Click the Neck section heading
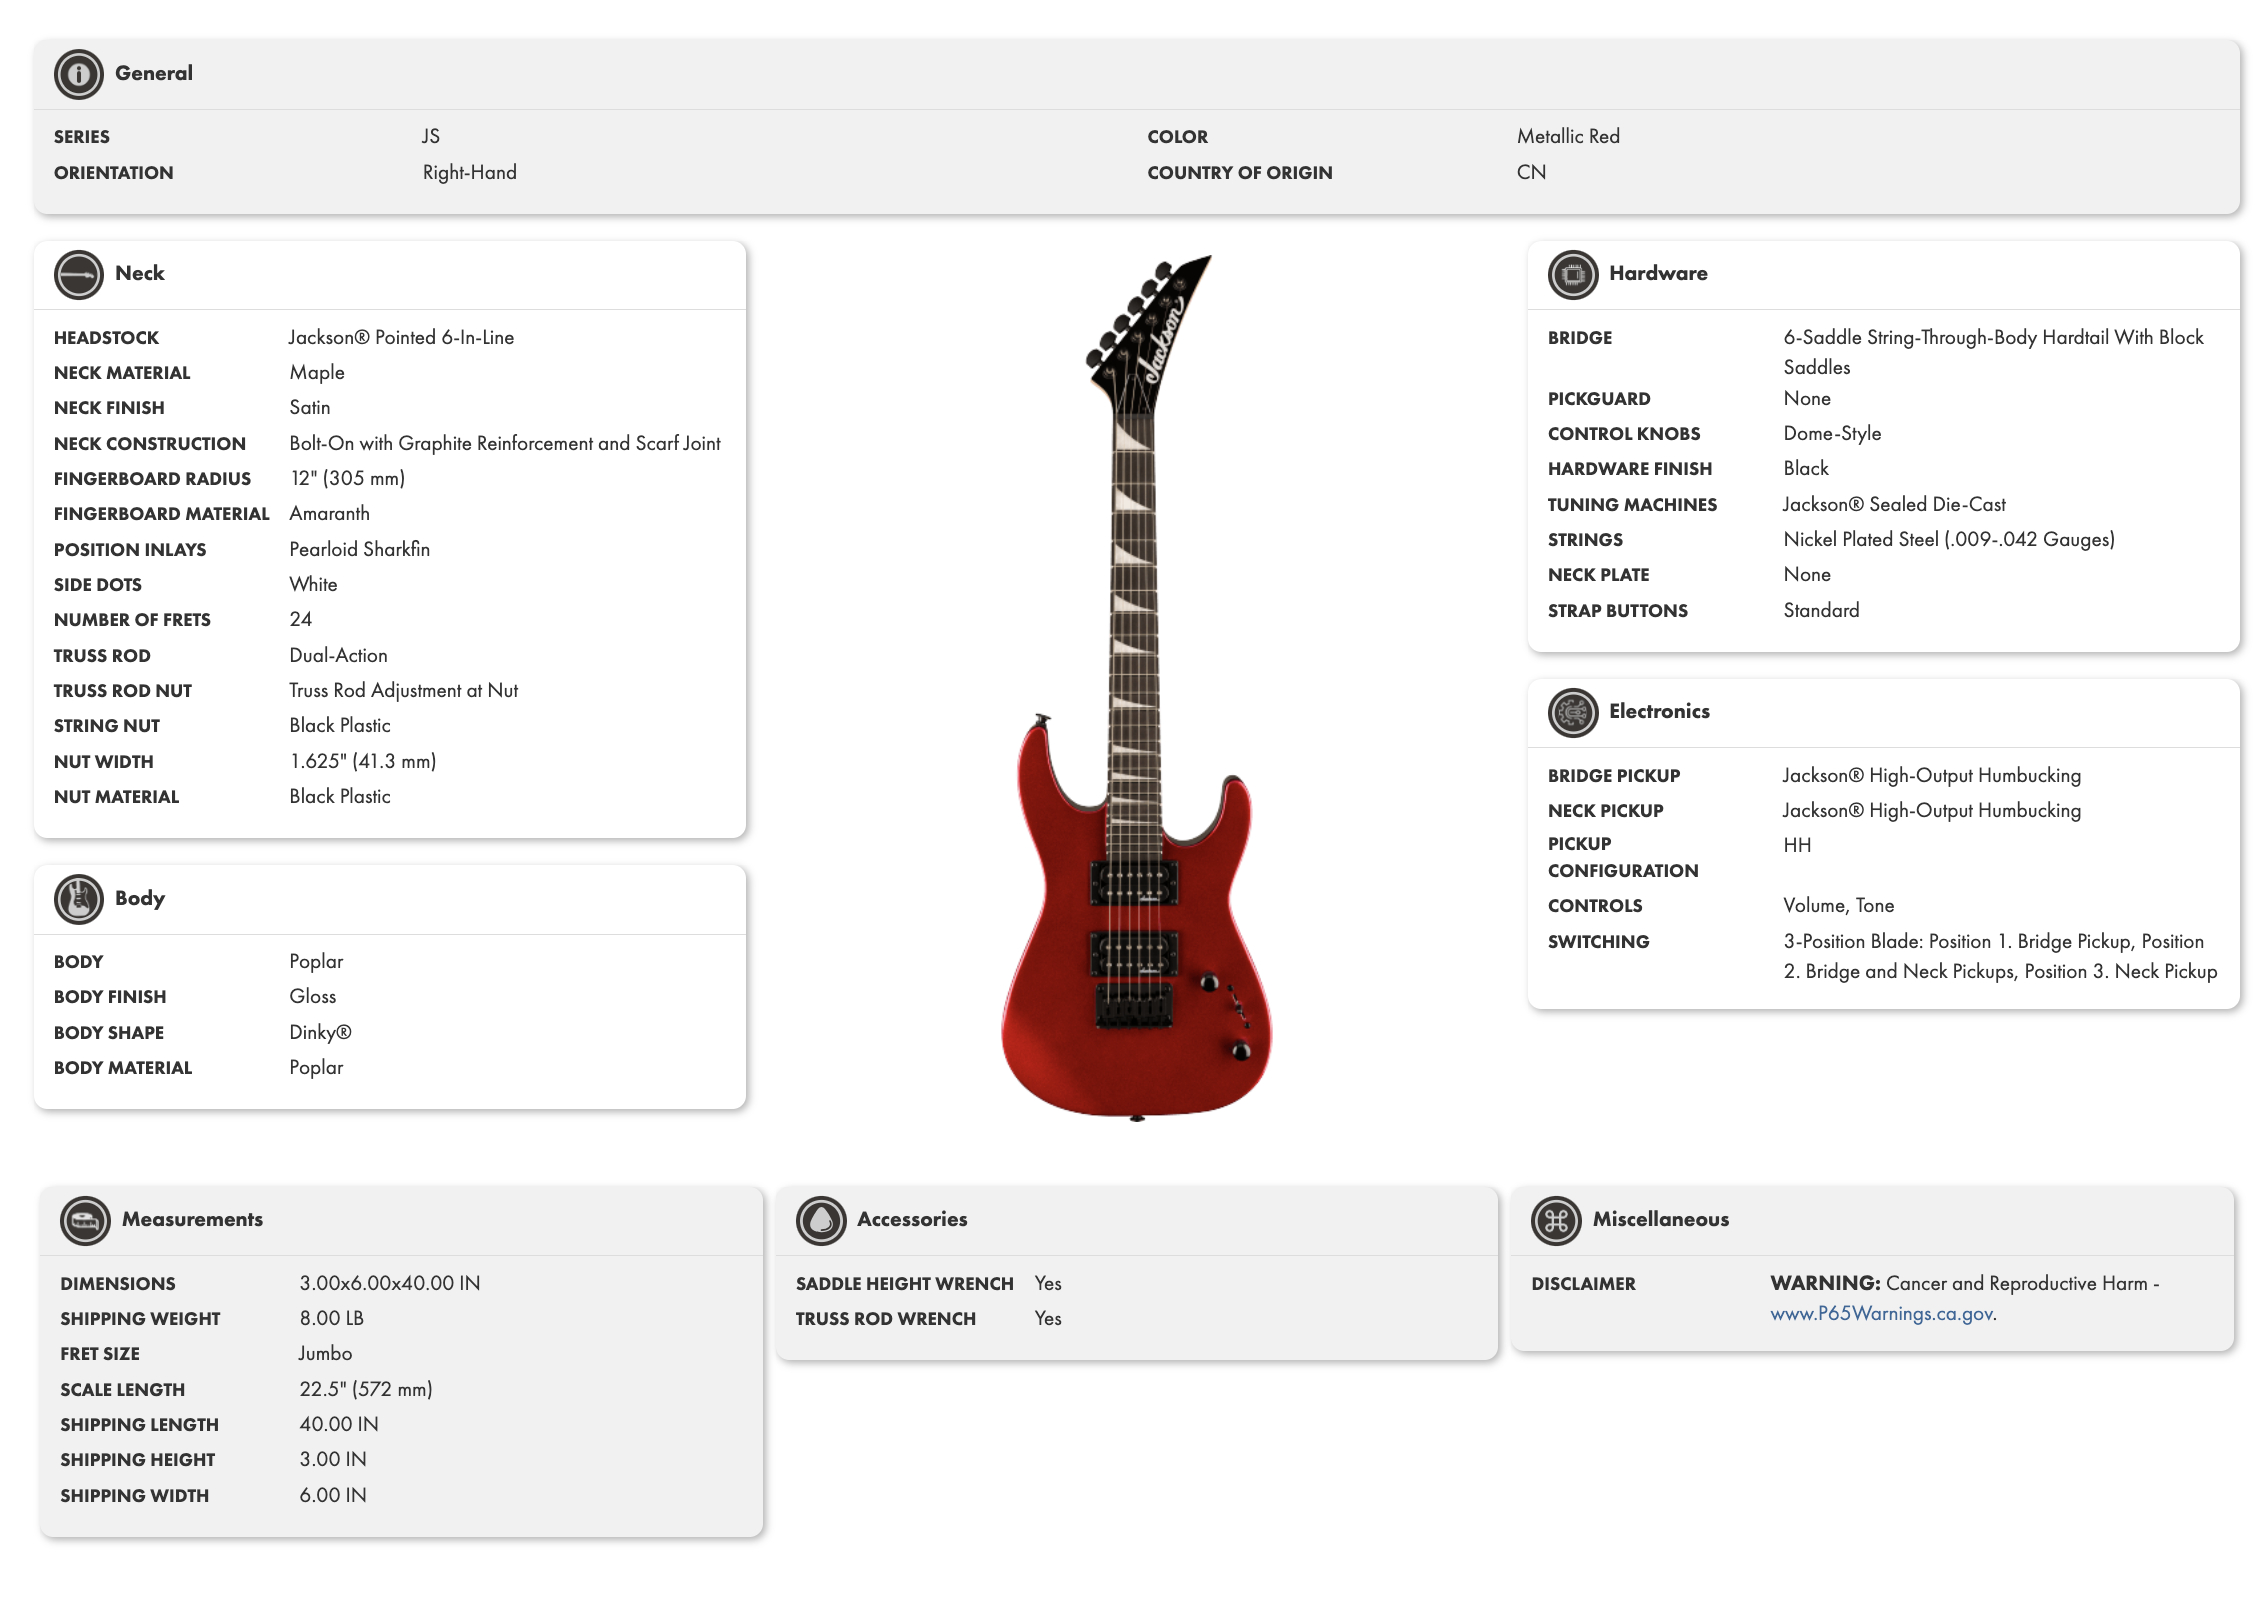Viewport: 2266px width, 1612px height. coord(140,273)
